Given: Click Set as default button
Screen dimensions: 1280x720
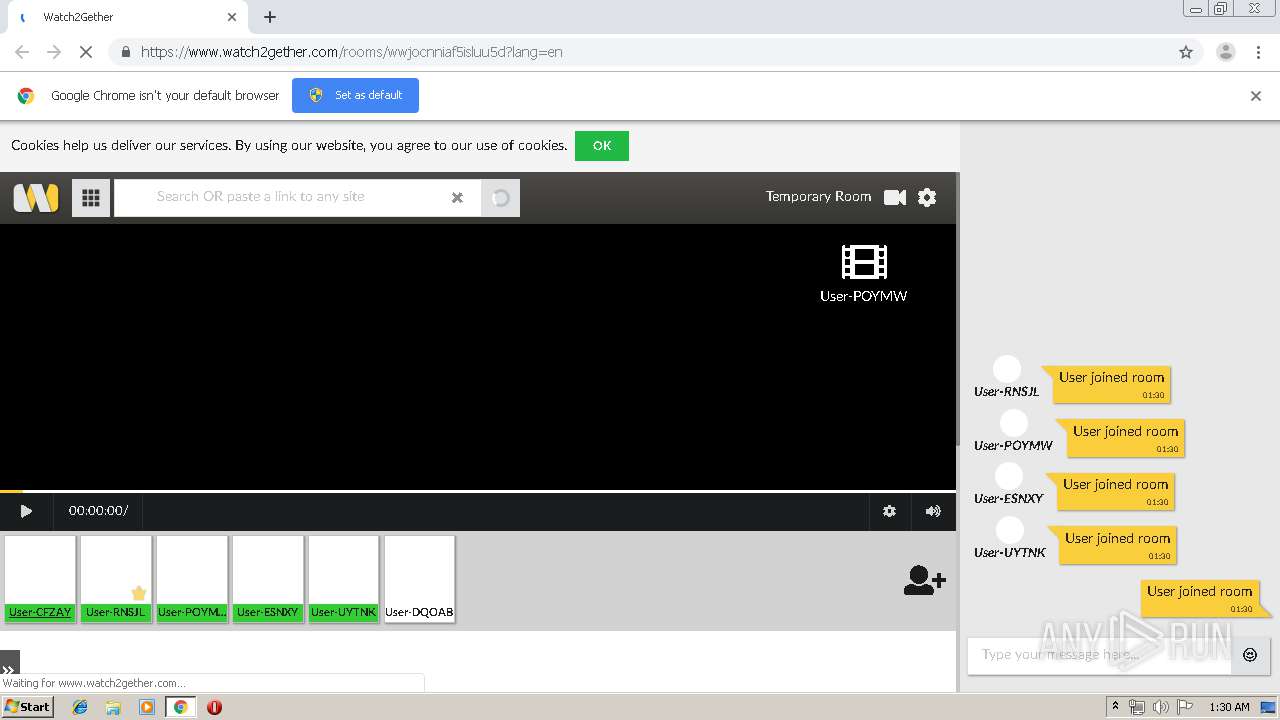Looking at the screenshot, I should [355, 95].
